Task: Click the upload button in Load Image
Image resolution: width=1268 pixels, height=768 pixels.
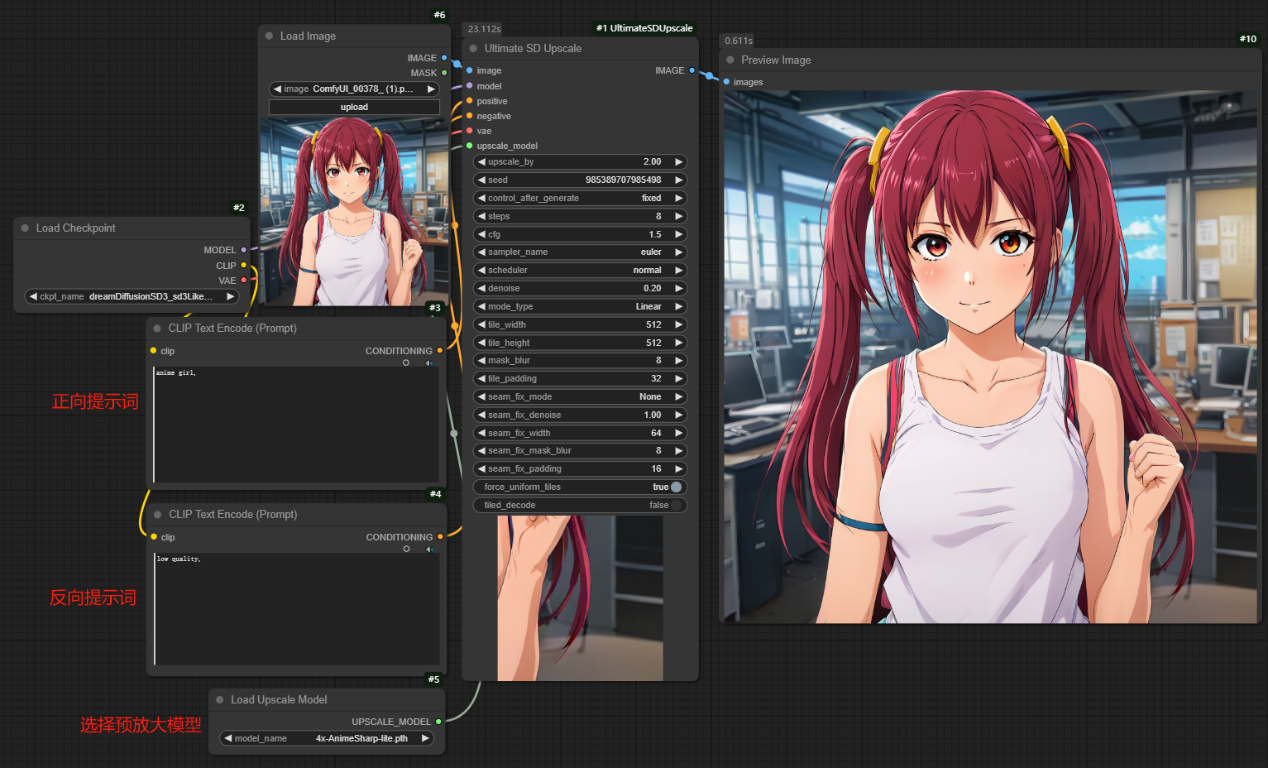Action: tap(354, 107)
